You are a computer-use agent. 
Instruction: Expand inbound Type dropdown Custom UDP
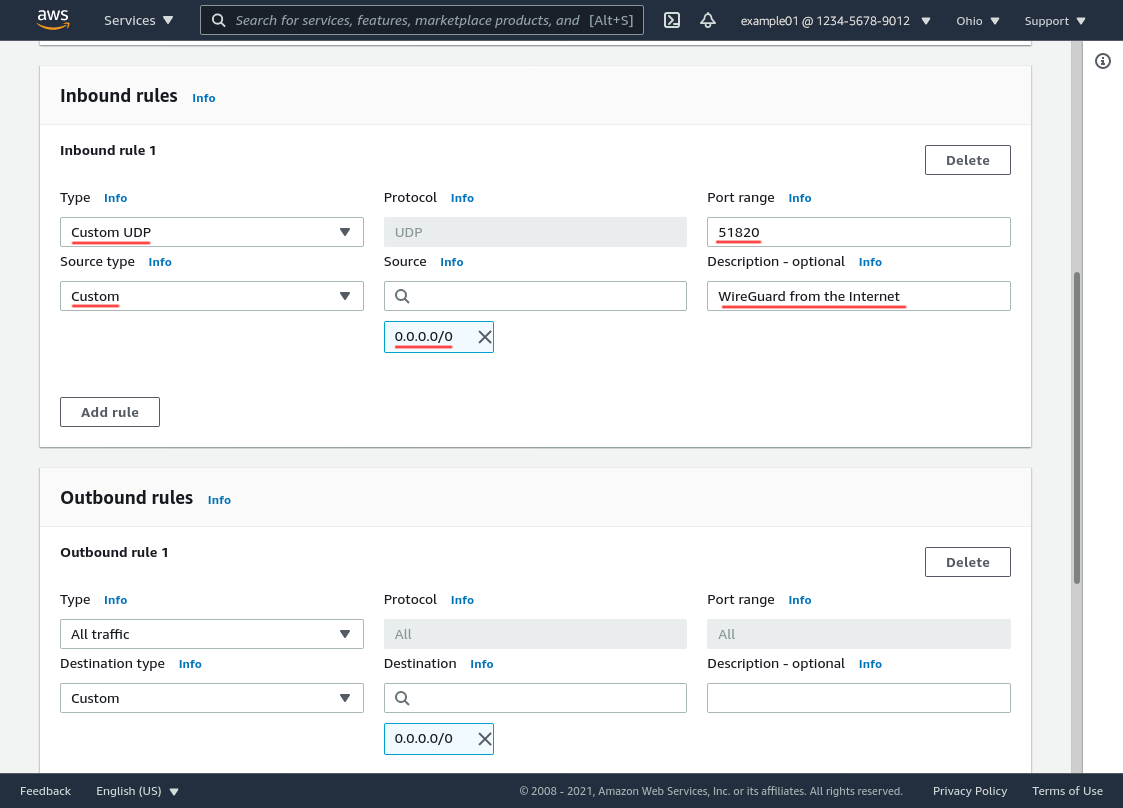[212, 232]
